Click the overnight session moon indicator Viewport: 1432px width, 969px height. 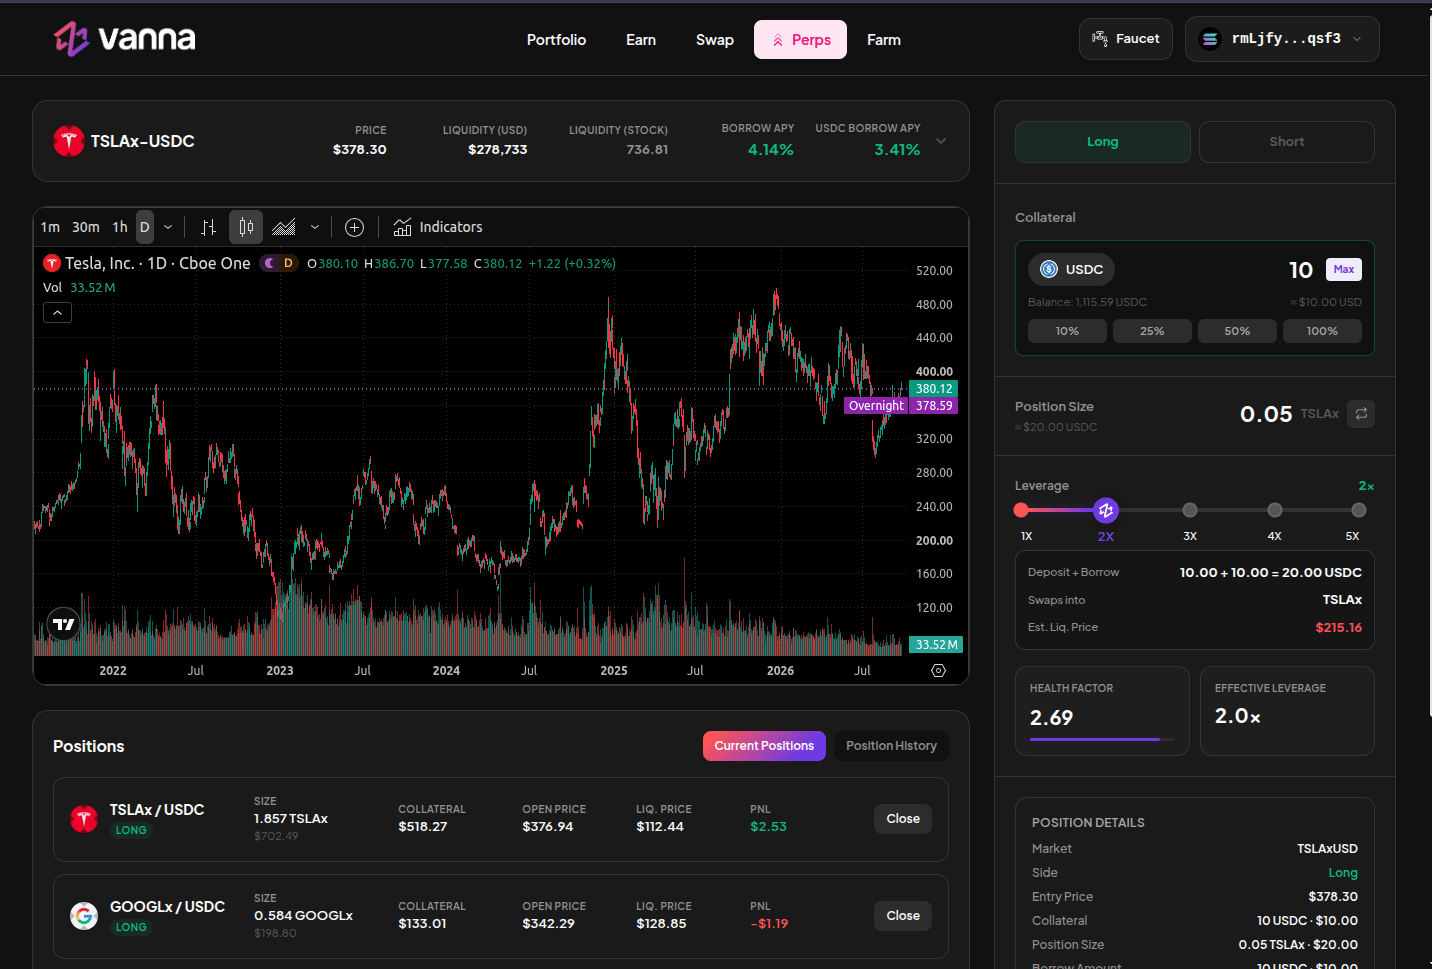click(269, 263)
